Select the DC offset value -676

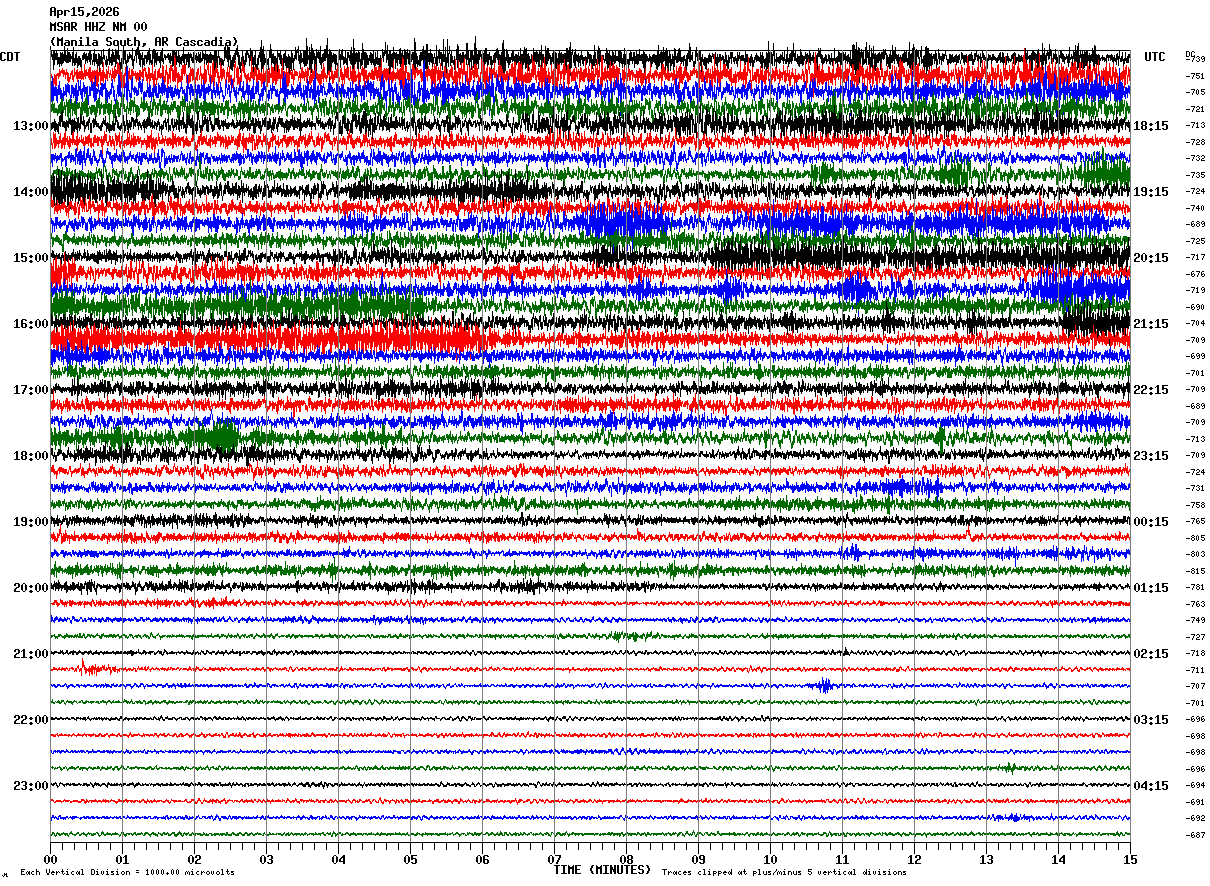pyautogui.click(x=1195, y=274)
